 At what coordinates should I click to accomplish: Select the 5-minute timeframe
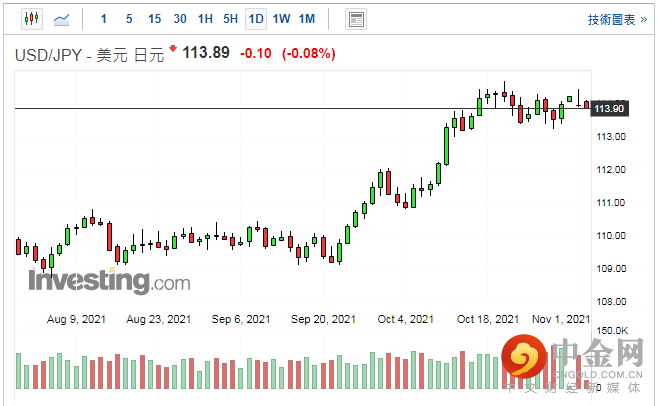(129, 19)
